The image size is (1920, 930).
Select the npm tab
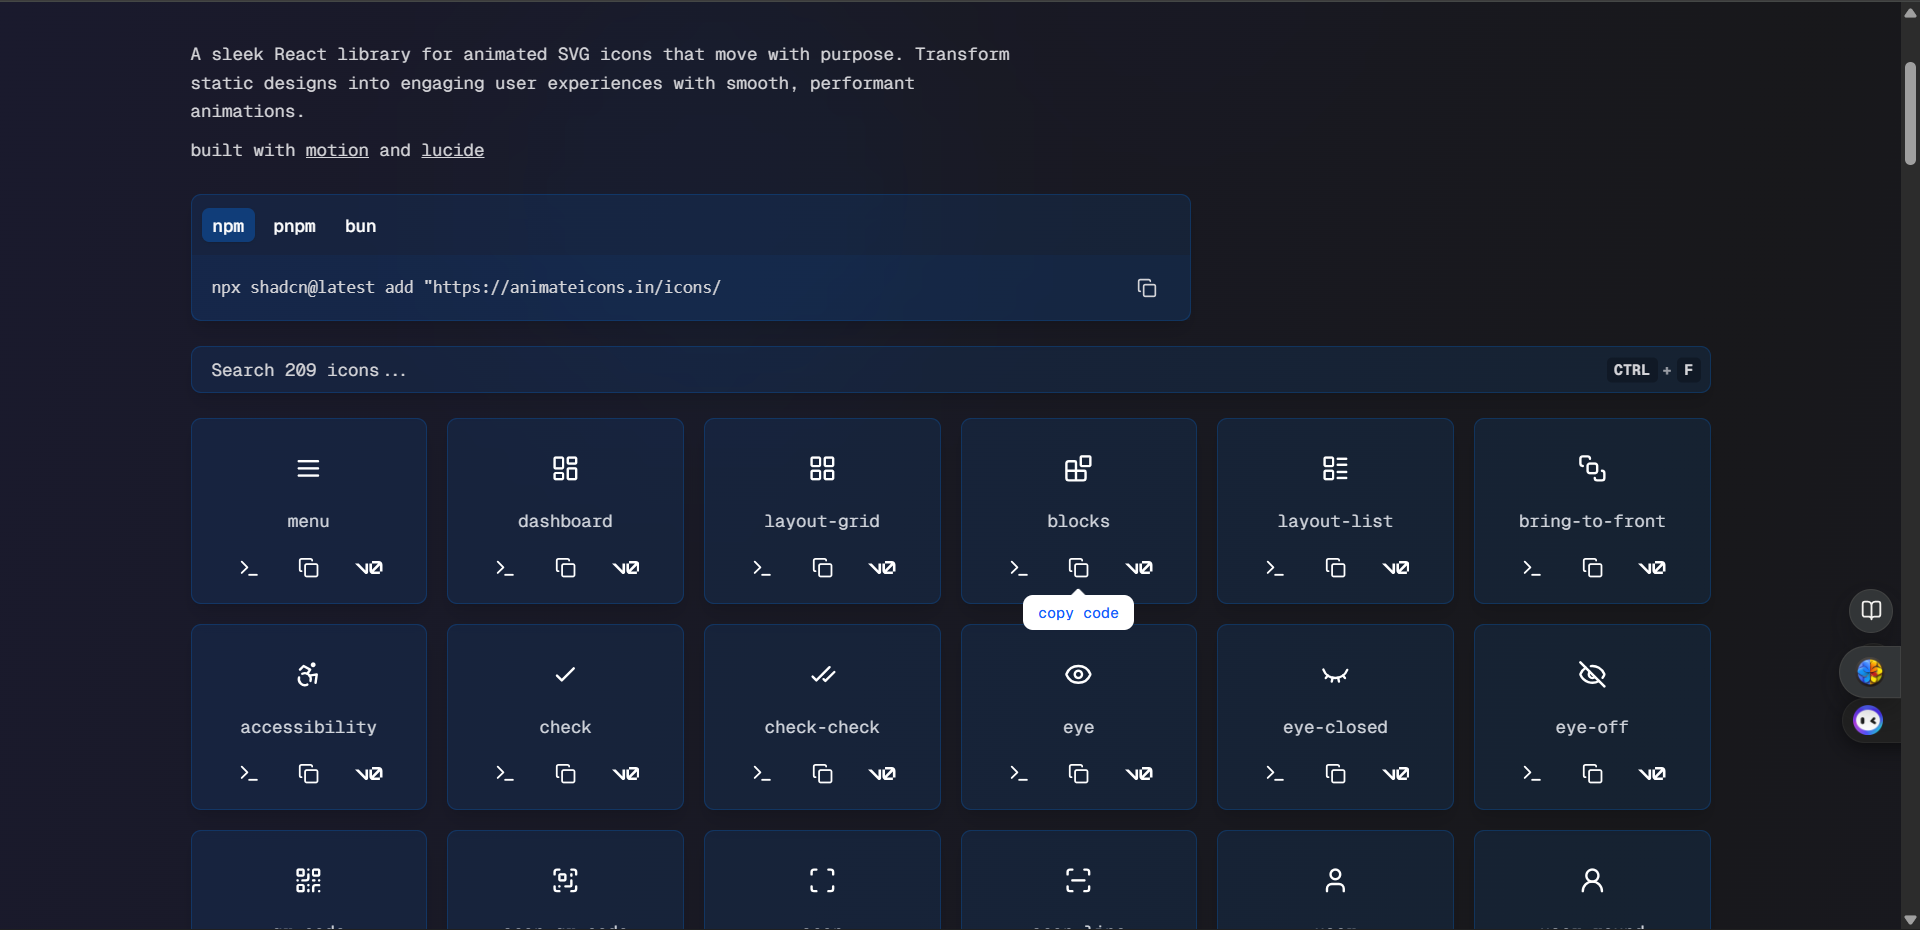(x=228, y=226)
